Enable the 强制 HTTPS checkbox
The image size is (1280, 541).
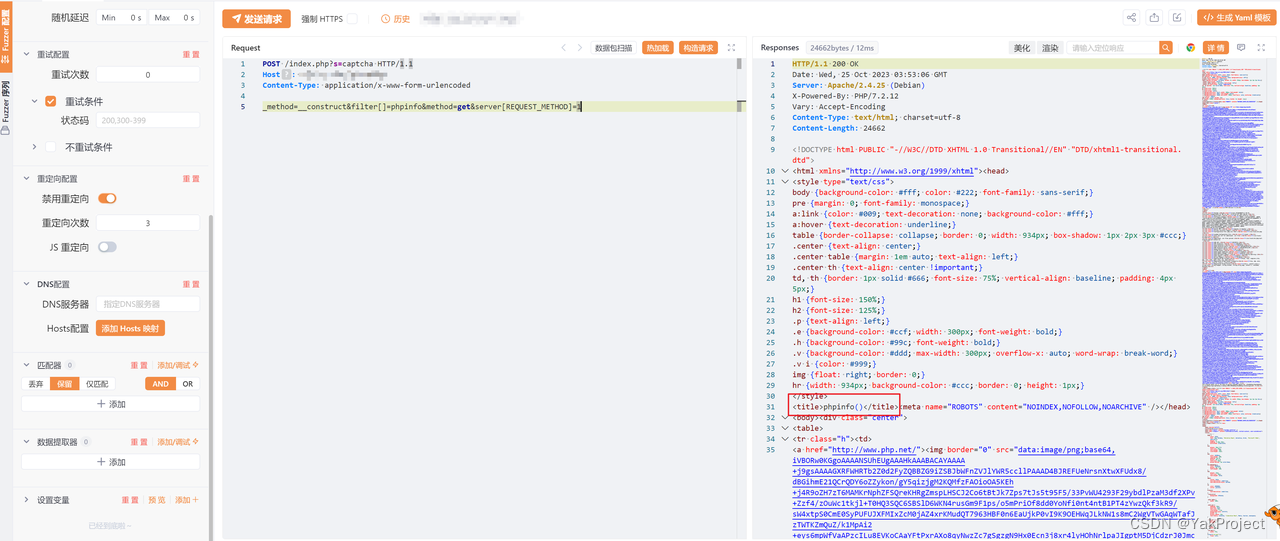click(351, 19)
